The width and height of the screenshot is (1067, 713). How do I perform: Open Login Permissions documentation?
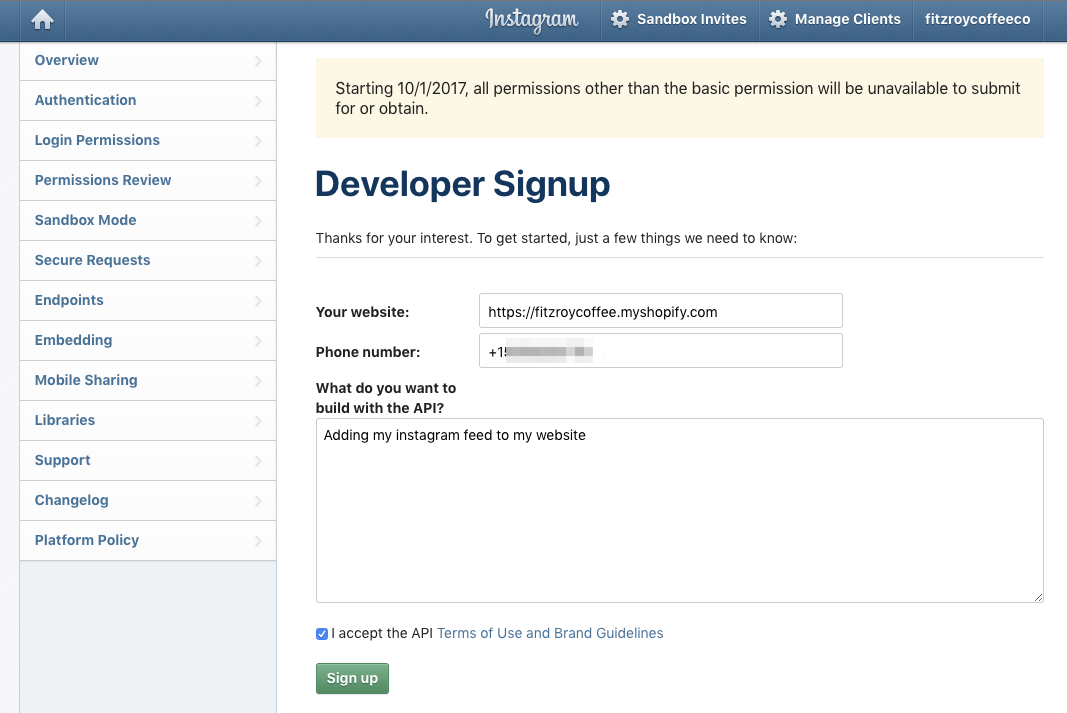[x=148, y=141]
